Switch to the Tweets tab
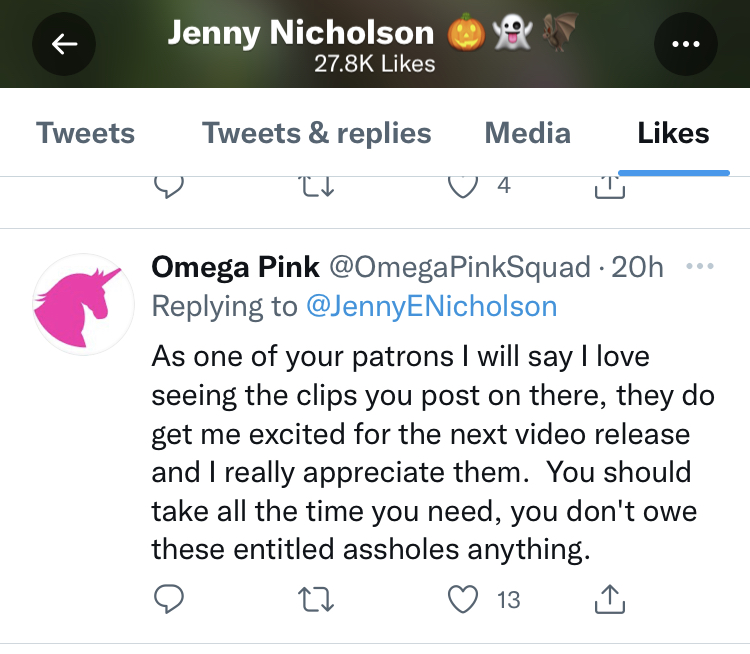750x654 pixels. [x=85, y=133]
